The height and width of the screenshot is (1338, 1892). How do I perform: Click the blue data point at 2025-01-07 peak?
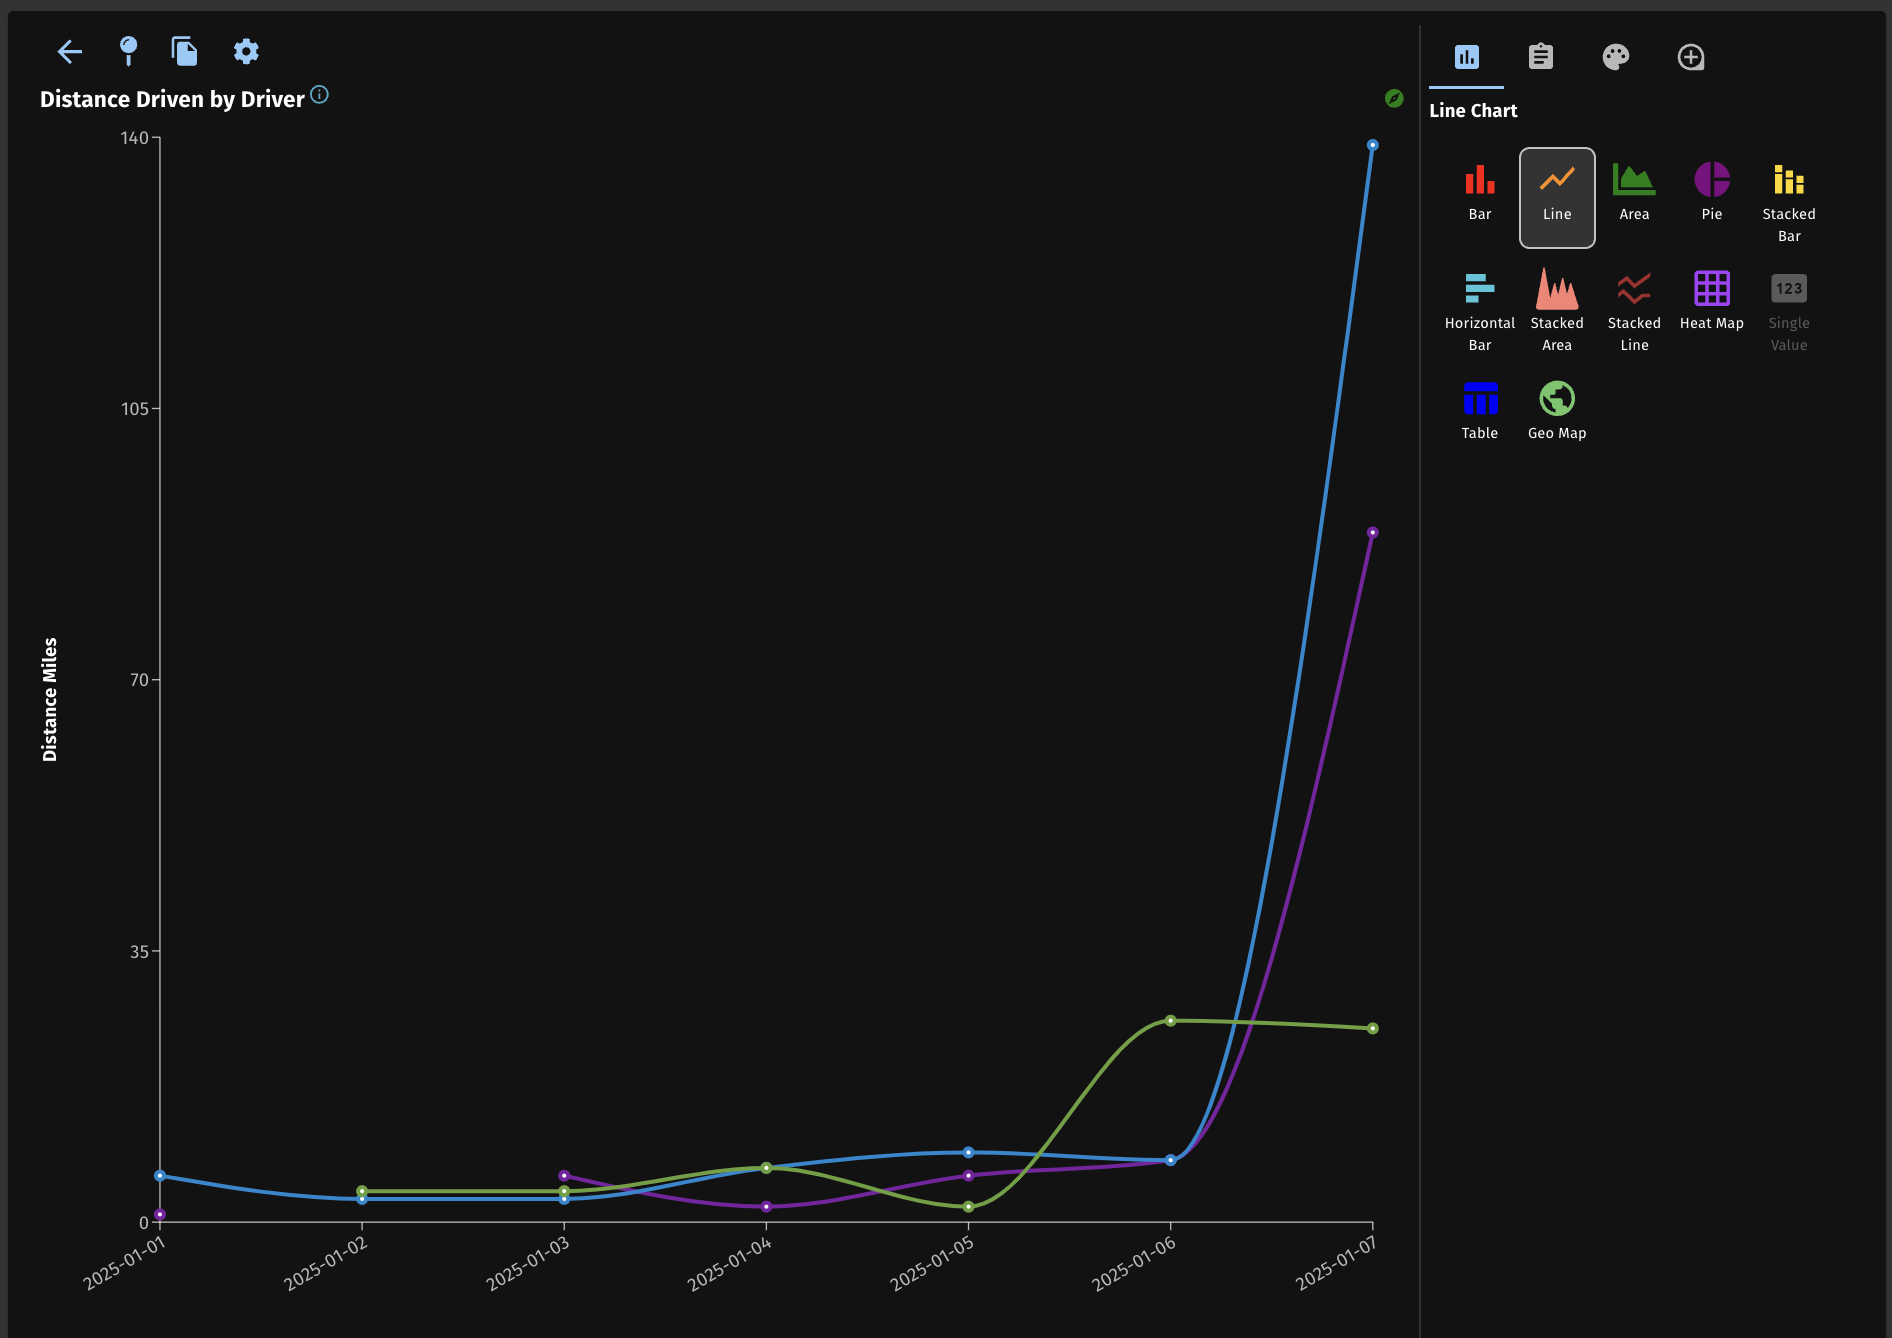coord(1372,145)
